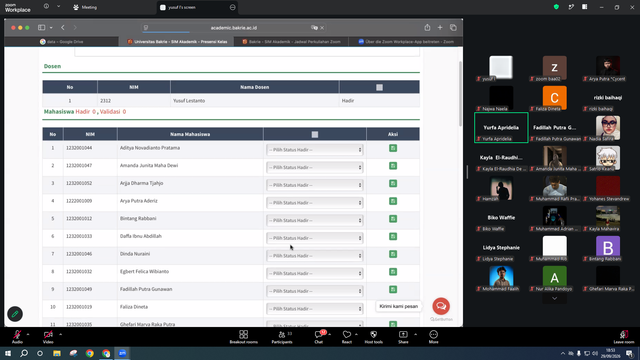Open status dropdown for Arya Putra Aderiz

point(314,202)
